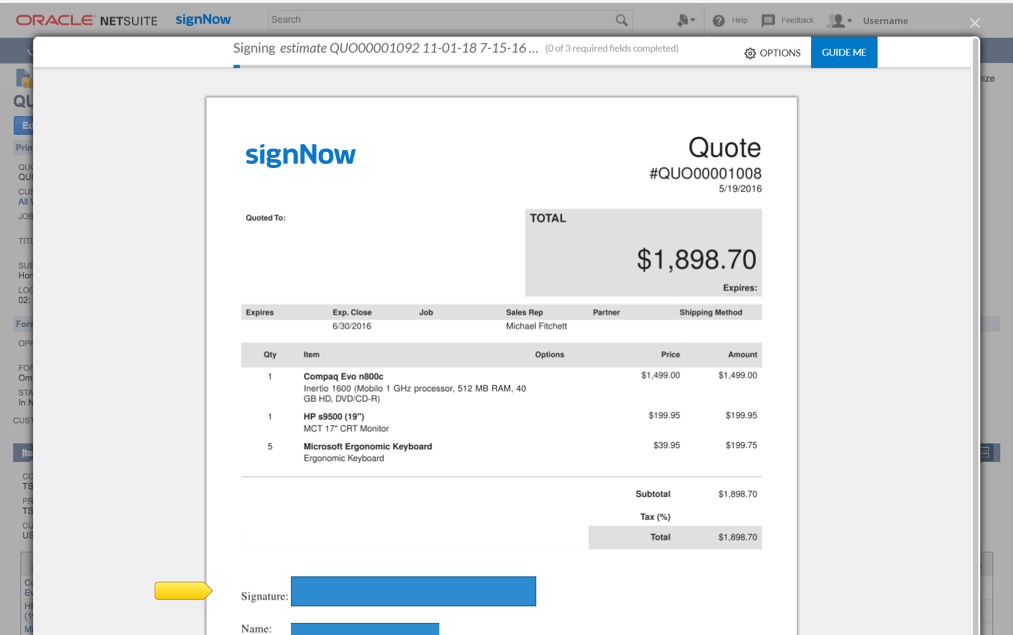This screenshot has height=635, width=1013.
Task: Click the Feedback speech bubble icon
Action: [x=768, y=20]
